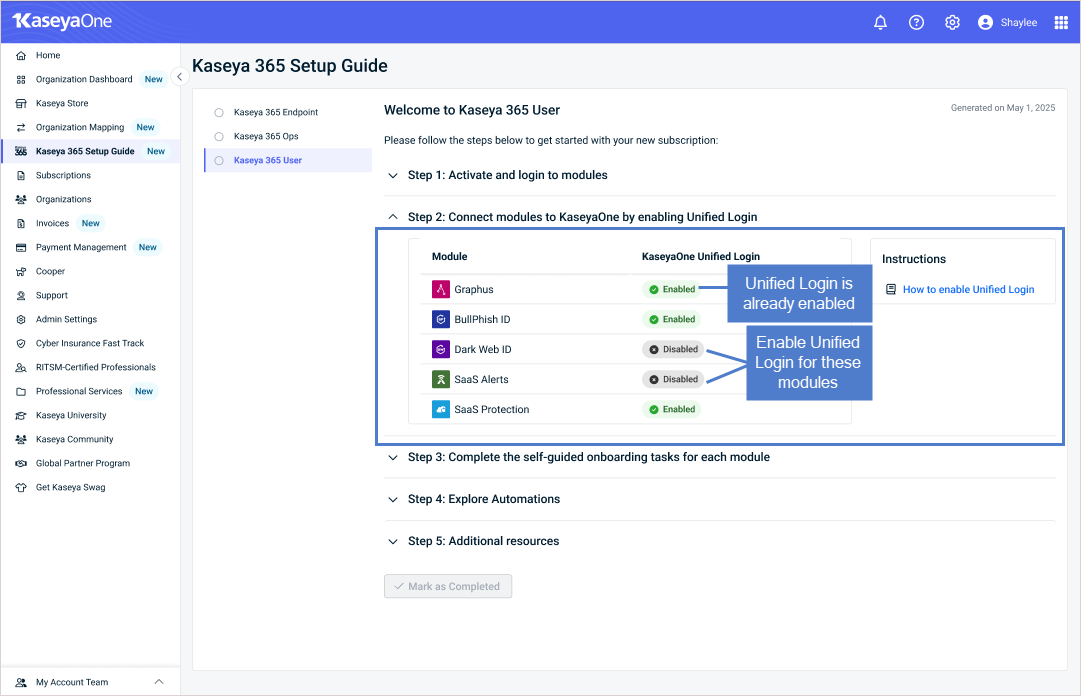Expand My Account Team chevron
This screenshot has height=696, width=1081.
click(x=159, y=682)
